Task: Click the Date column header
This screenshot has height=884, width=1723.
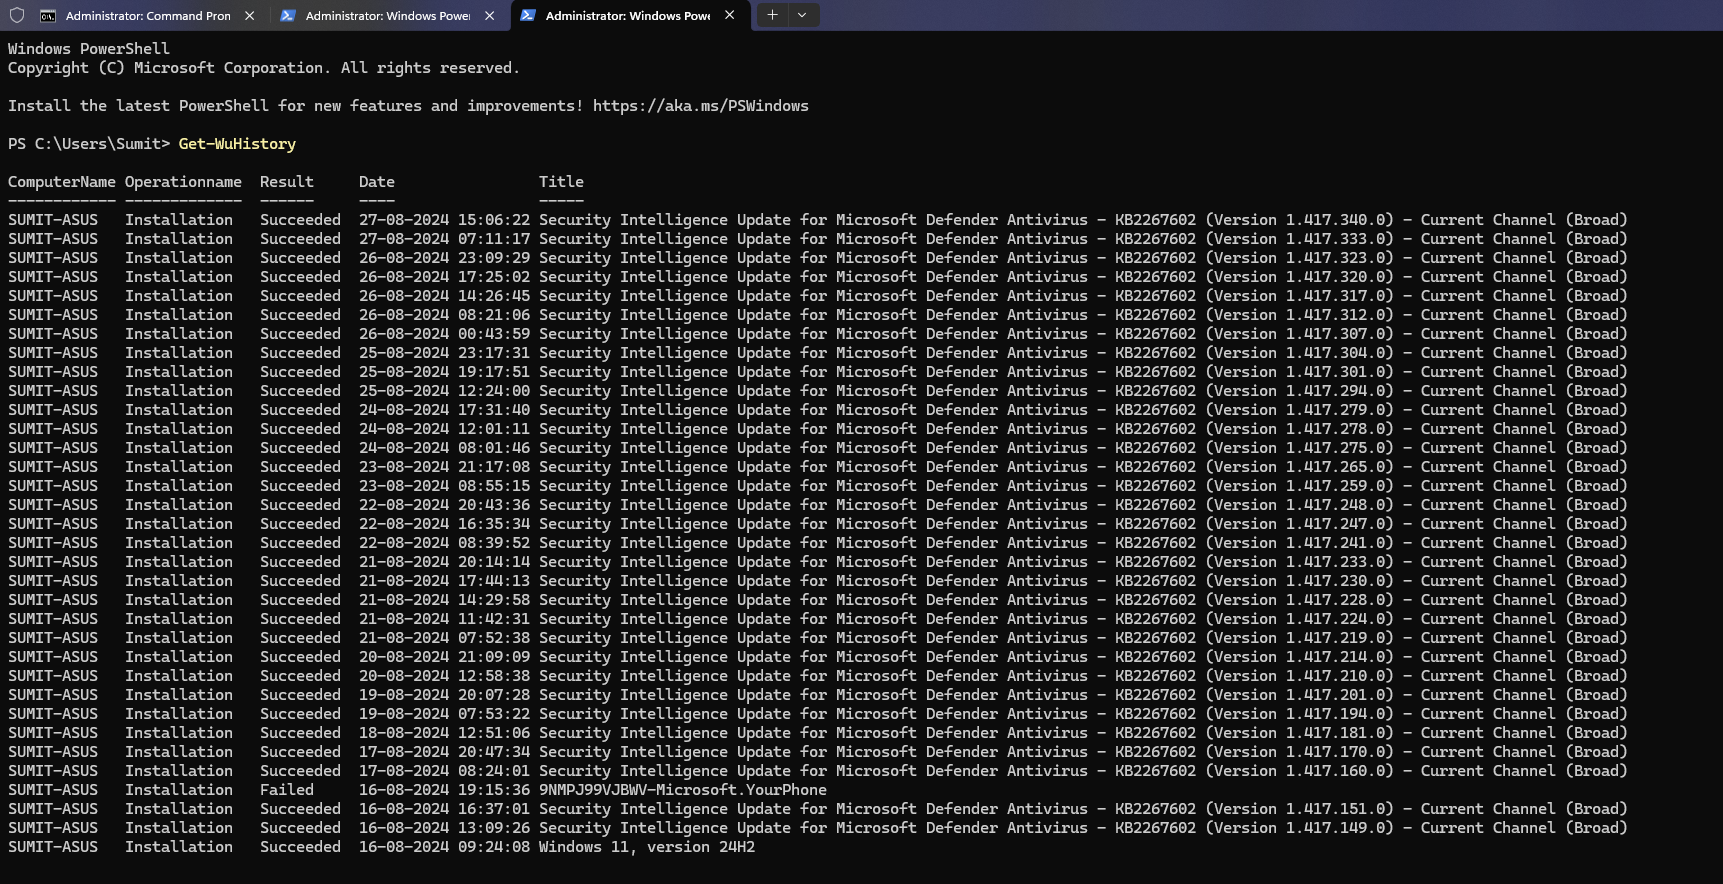Action: point(377,182)
